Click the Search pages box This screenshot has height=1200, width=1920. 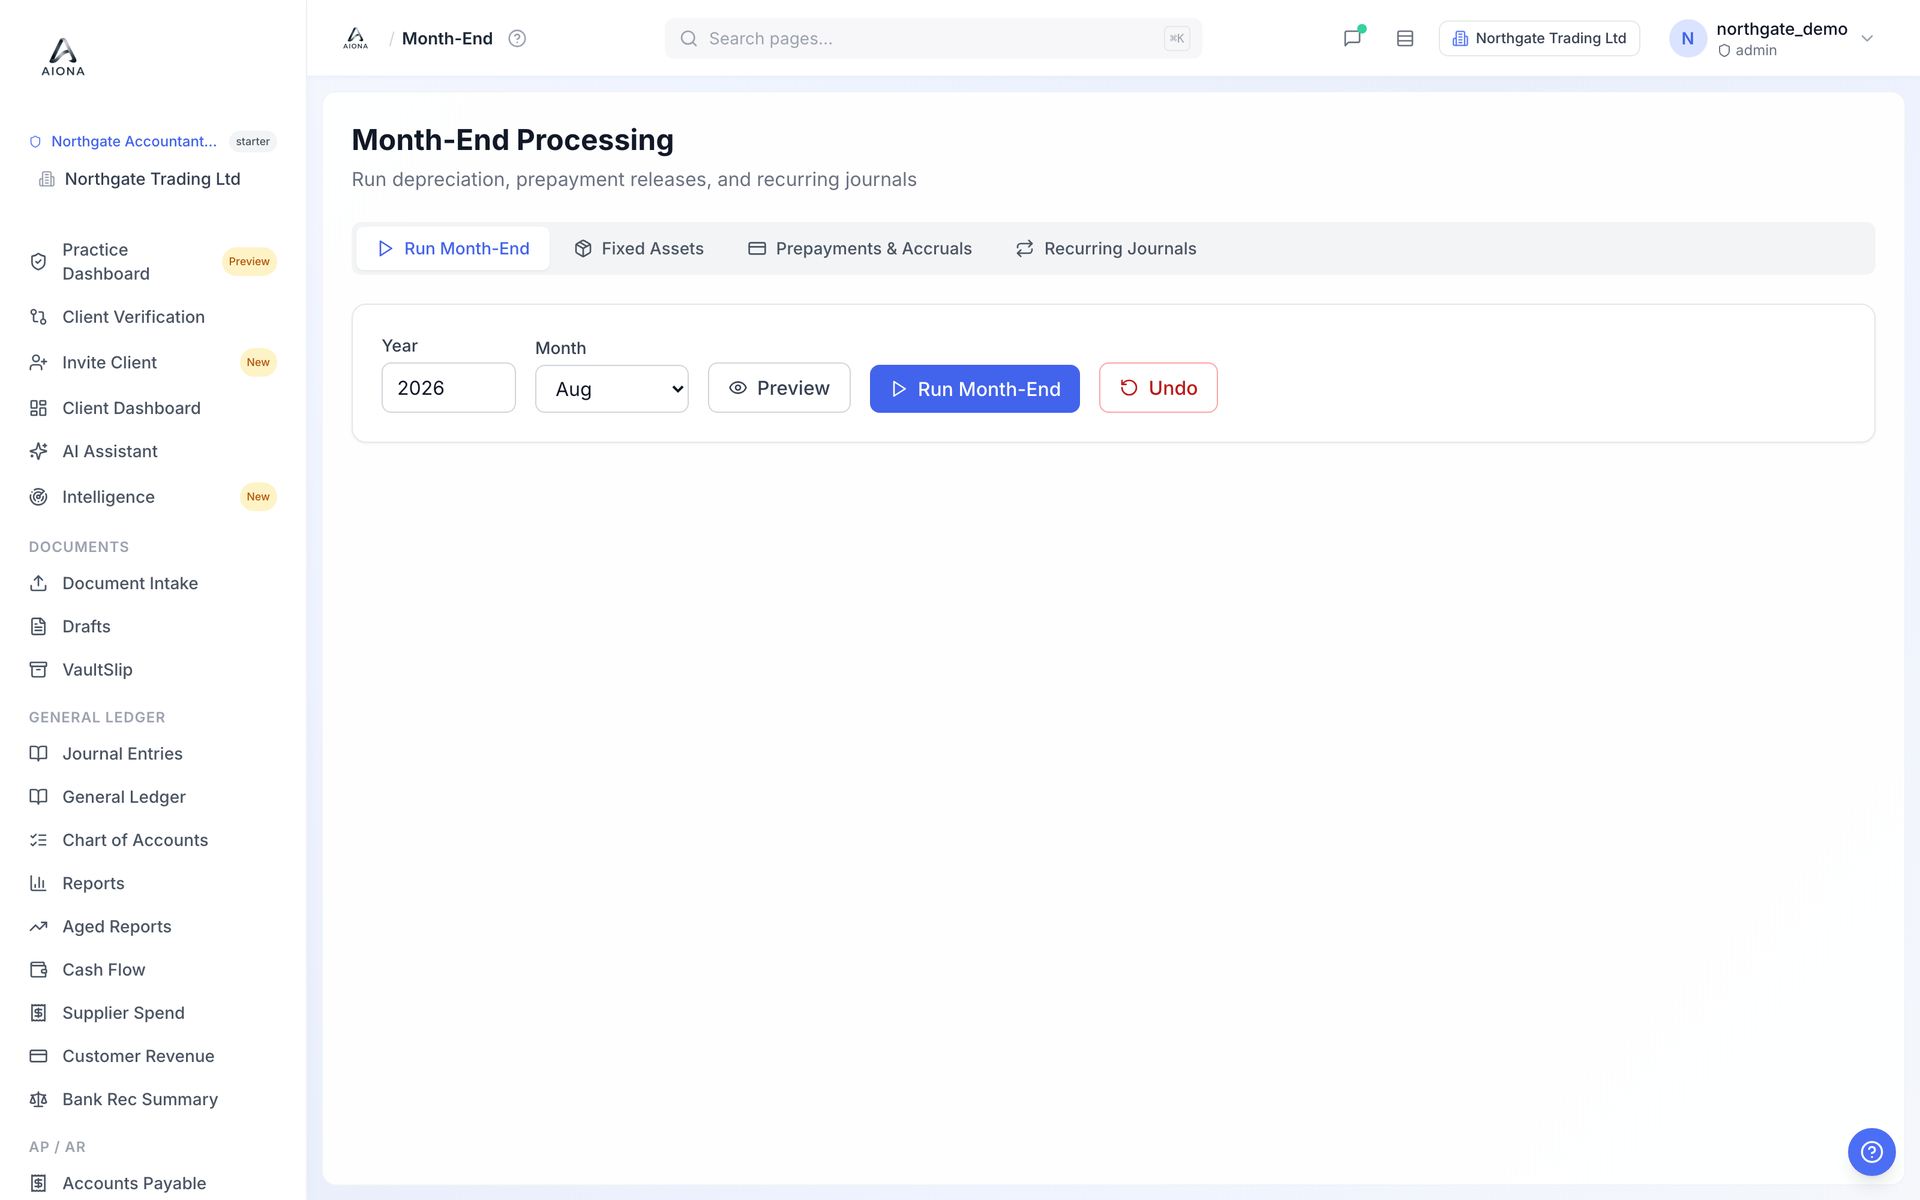(x=933, y=38)
